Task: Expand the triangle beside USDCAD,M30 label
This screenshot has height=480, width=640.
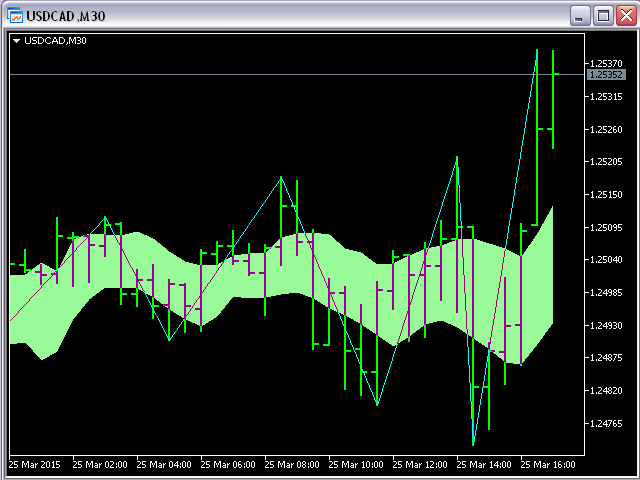Action: [17, 41]
